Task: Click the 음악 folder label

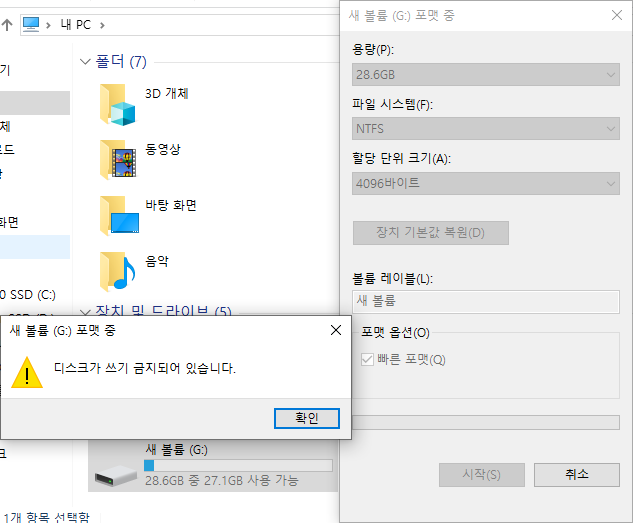Action: point(157,262)
